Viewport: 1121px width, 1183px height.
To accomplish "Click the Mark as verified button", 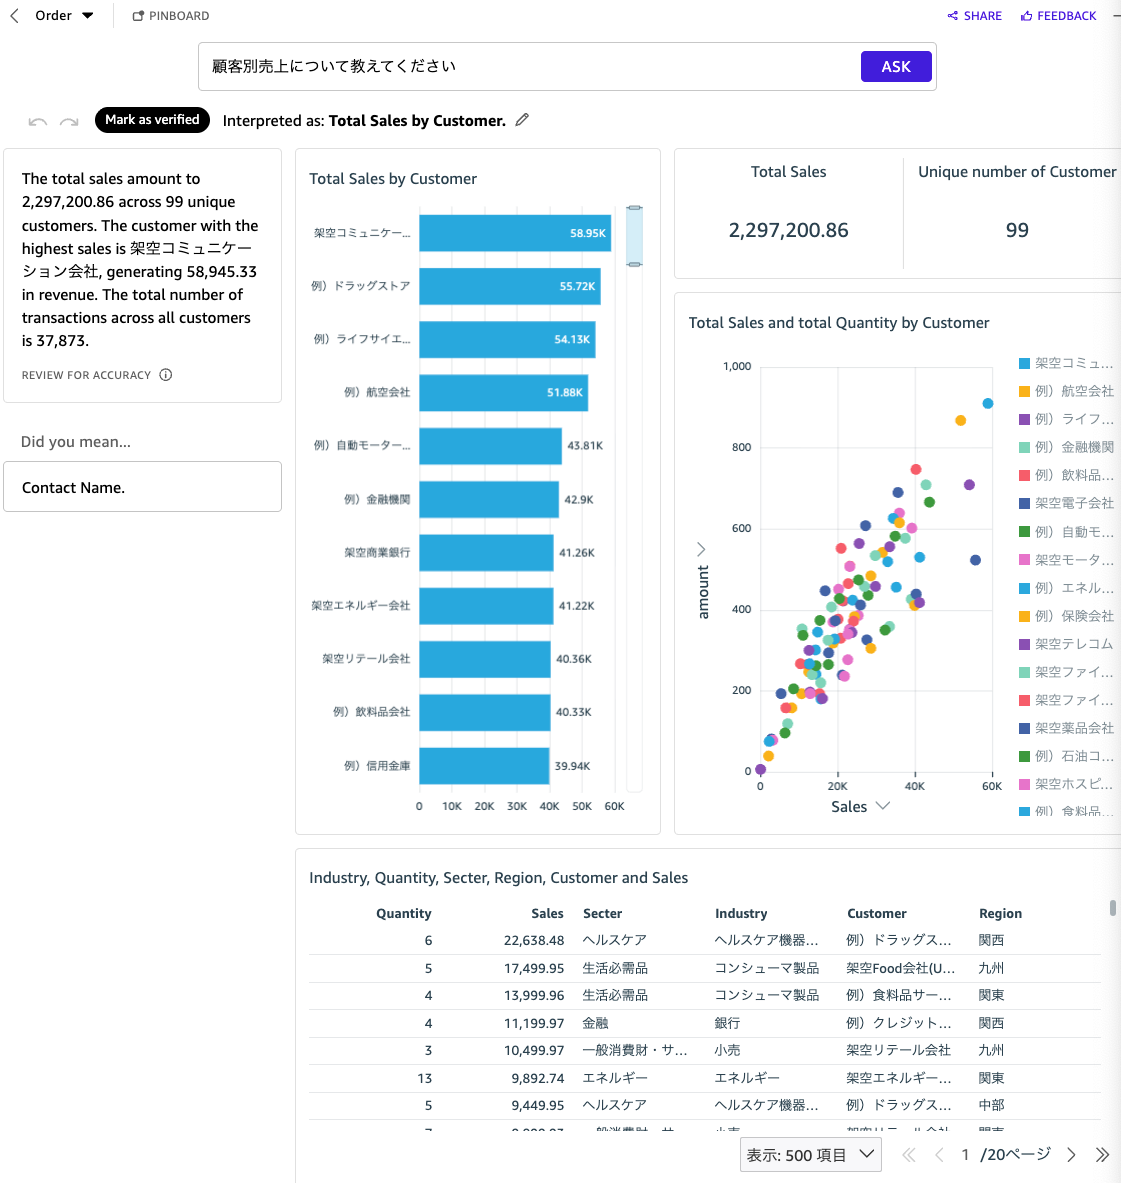I will click(152, 120).
